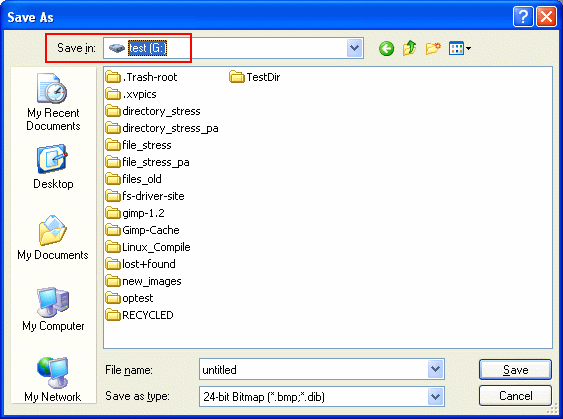Select the file_stress_pa folder
The image size is (563, 419).
pos(148,162)
